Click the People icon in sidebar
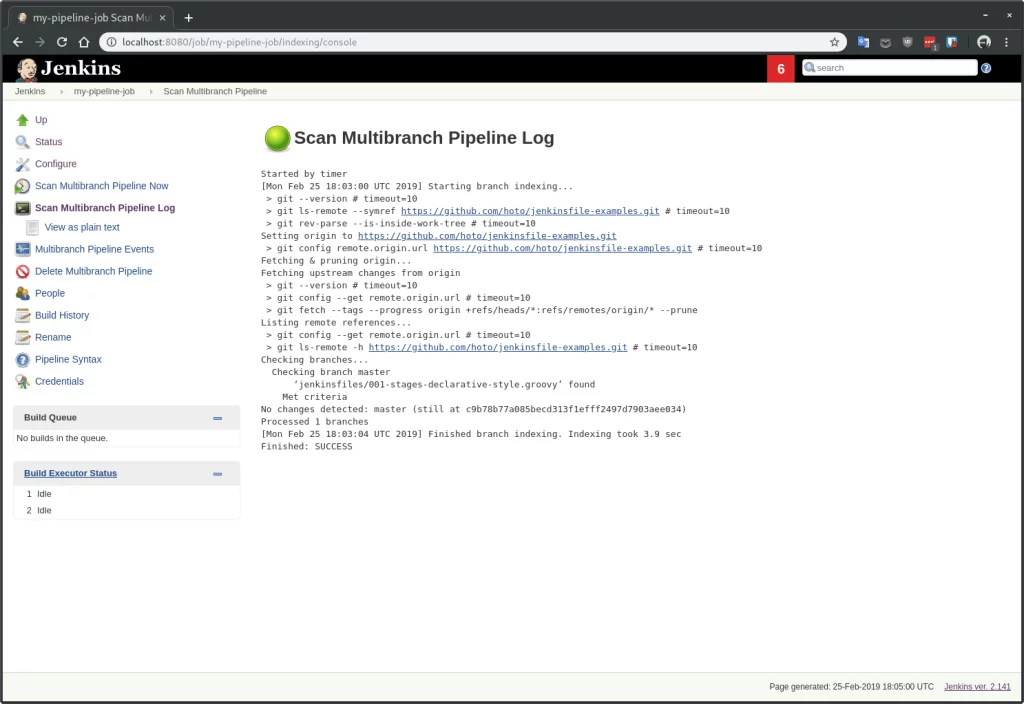Image resolution: width=1024 pixels, height=704 pixels. click(x=22, y=293)
